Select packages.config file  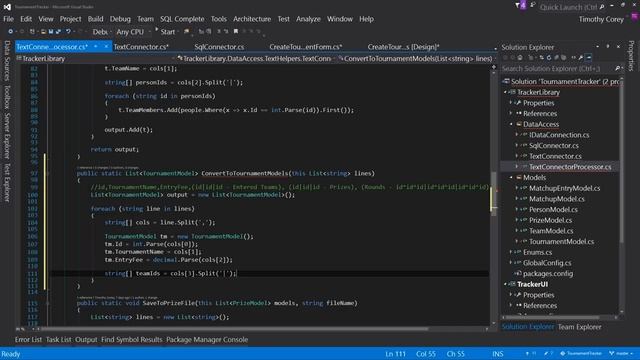pos(548,273)
